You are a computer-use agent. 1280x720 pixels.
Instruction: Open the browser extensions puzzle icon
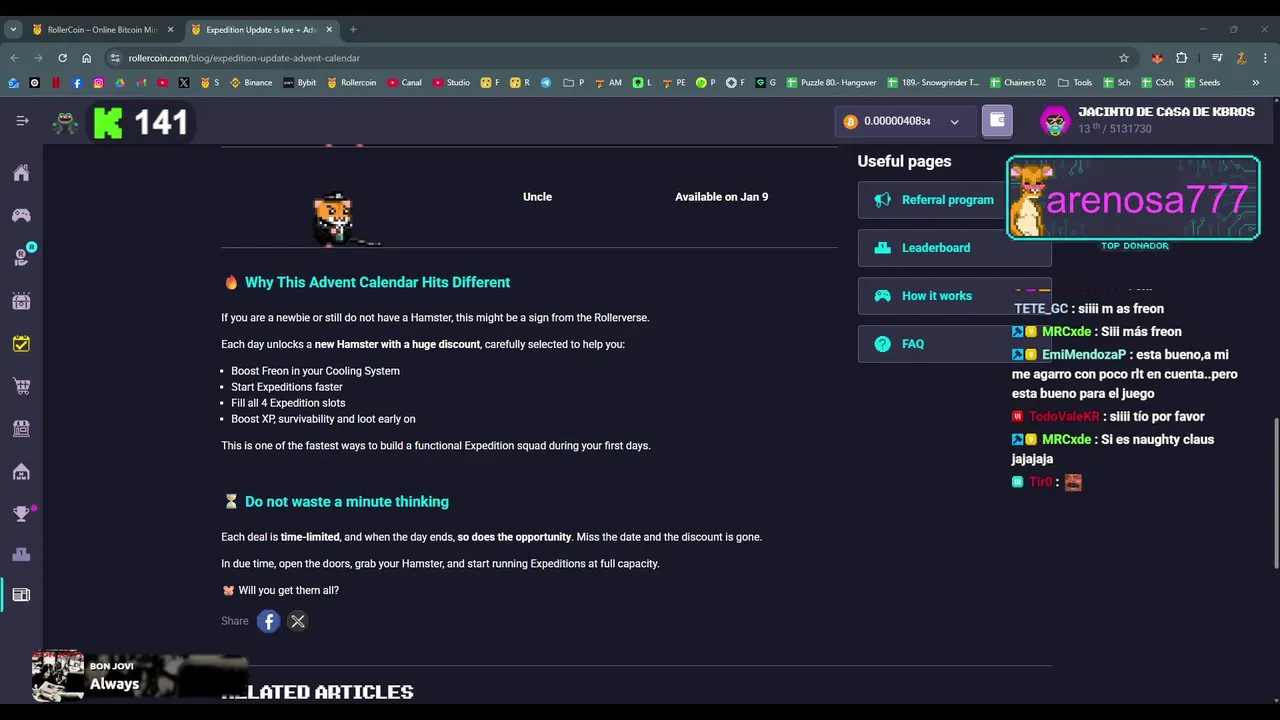[1181, 58]
